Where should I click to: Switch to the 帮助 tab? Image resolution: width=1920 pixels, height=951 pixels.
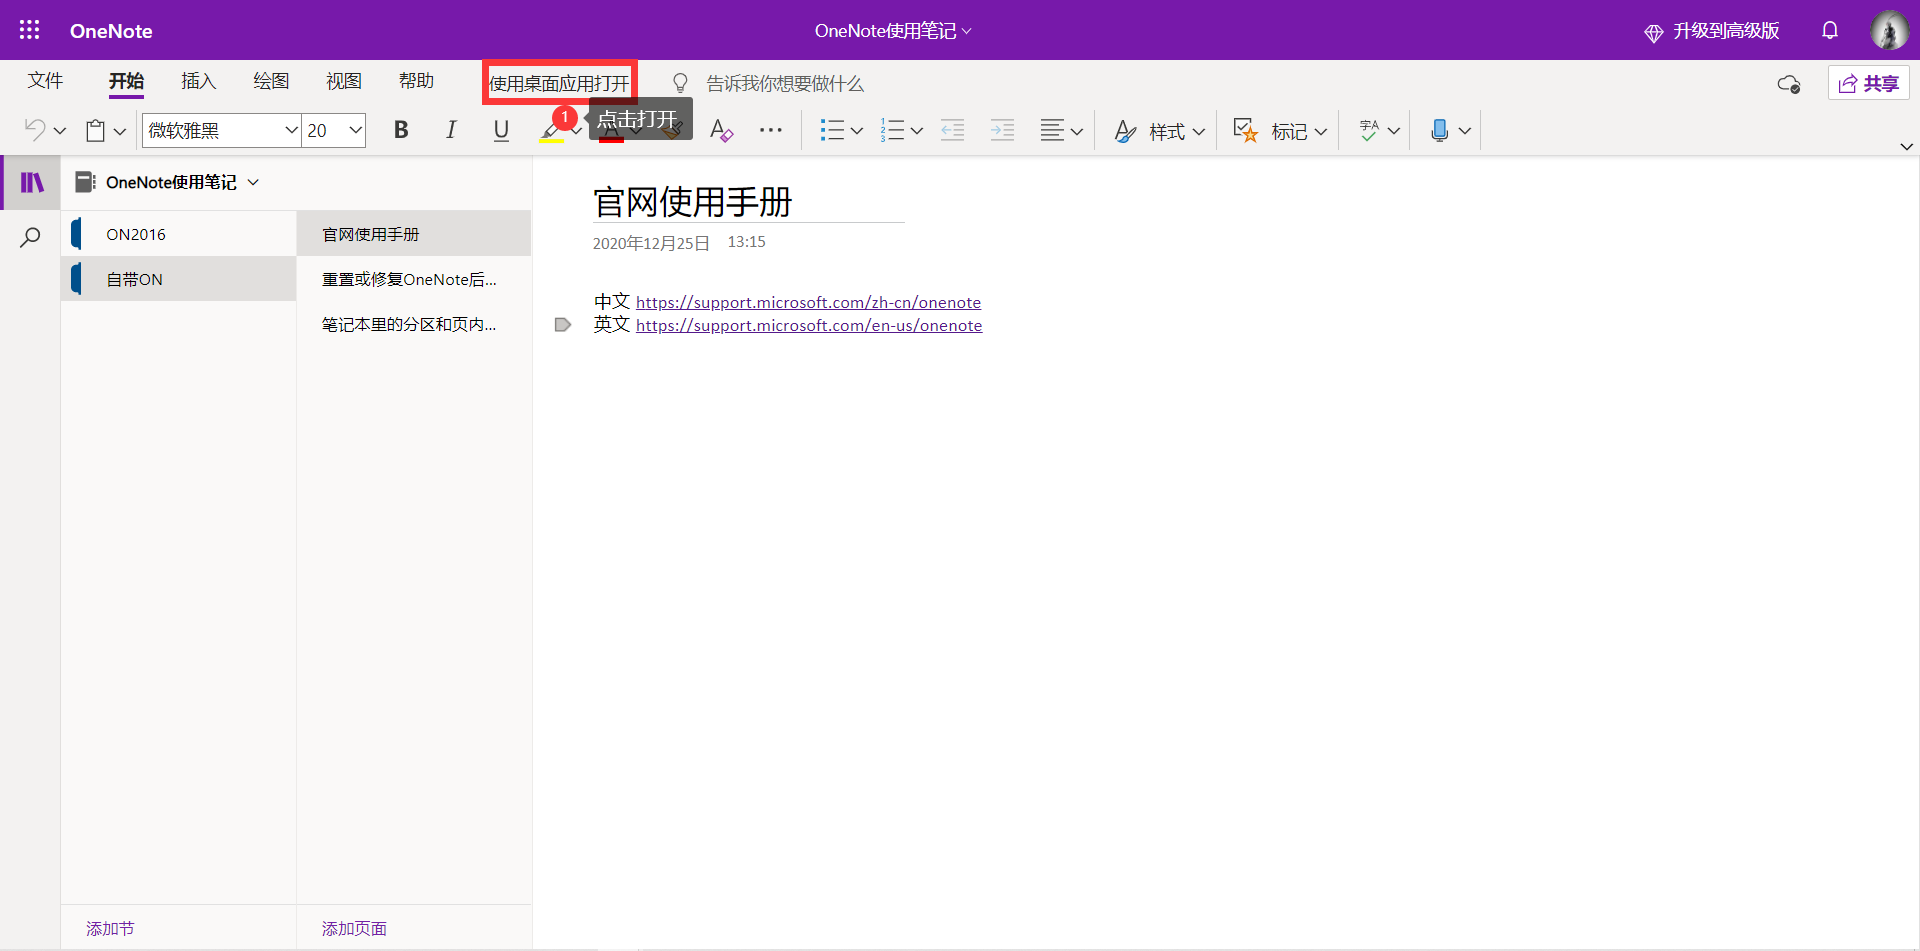pyautogui.click(x=416, y=81)
